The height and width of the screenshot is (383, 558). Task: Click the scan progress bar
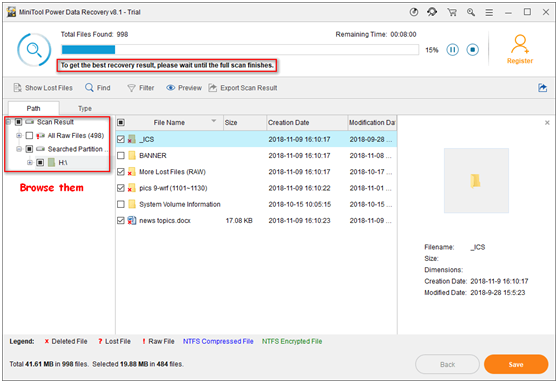tap(240, 49)
